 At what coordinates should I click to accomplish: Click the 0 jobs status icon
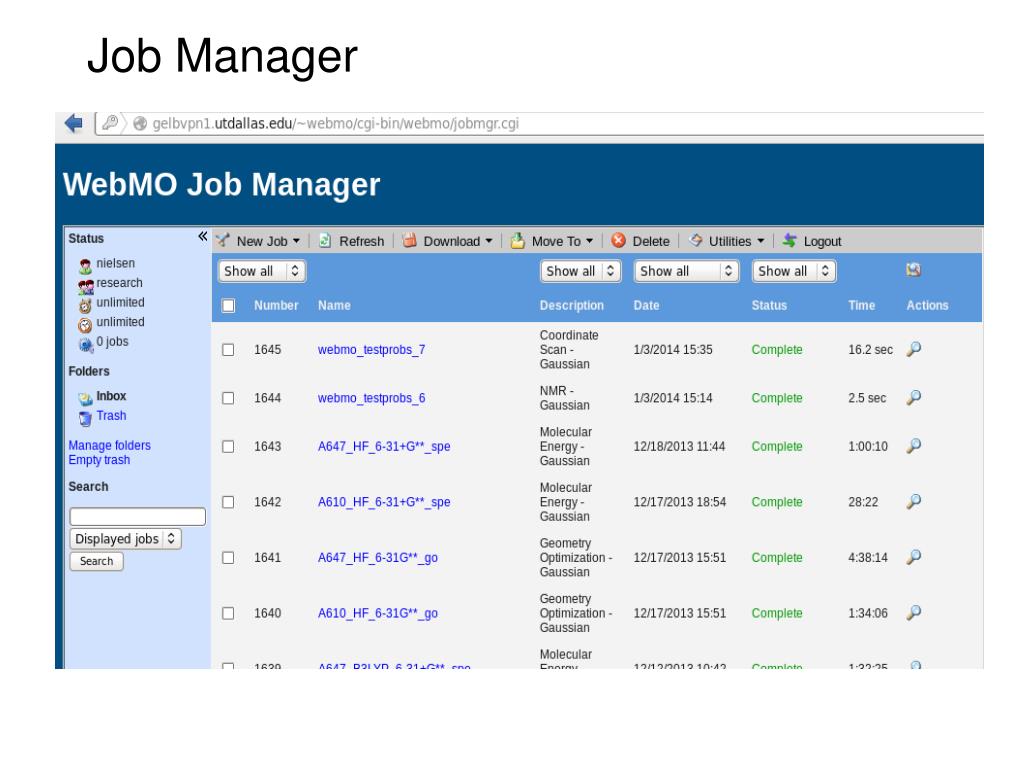point(85,344)
